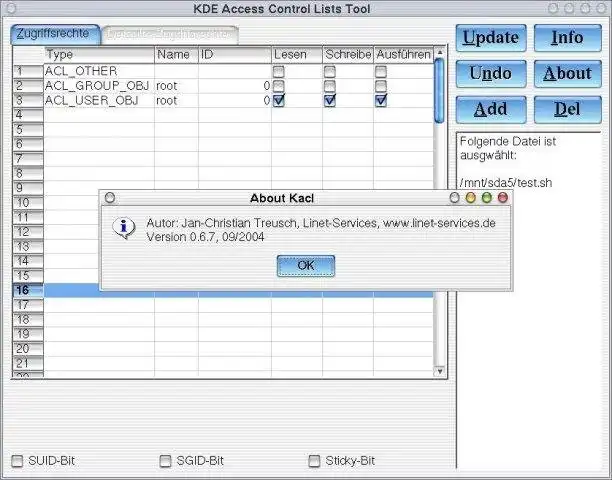Click left menu circle on main window titlebar
This screenshot has height=480, width=612.
(x=11, y=8)
